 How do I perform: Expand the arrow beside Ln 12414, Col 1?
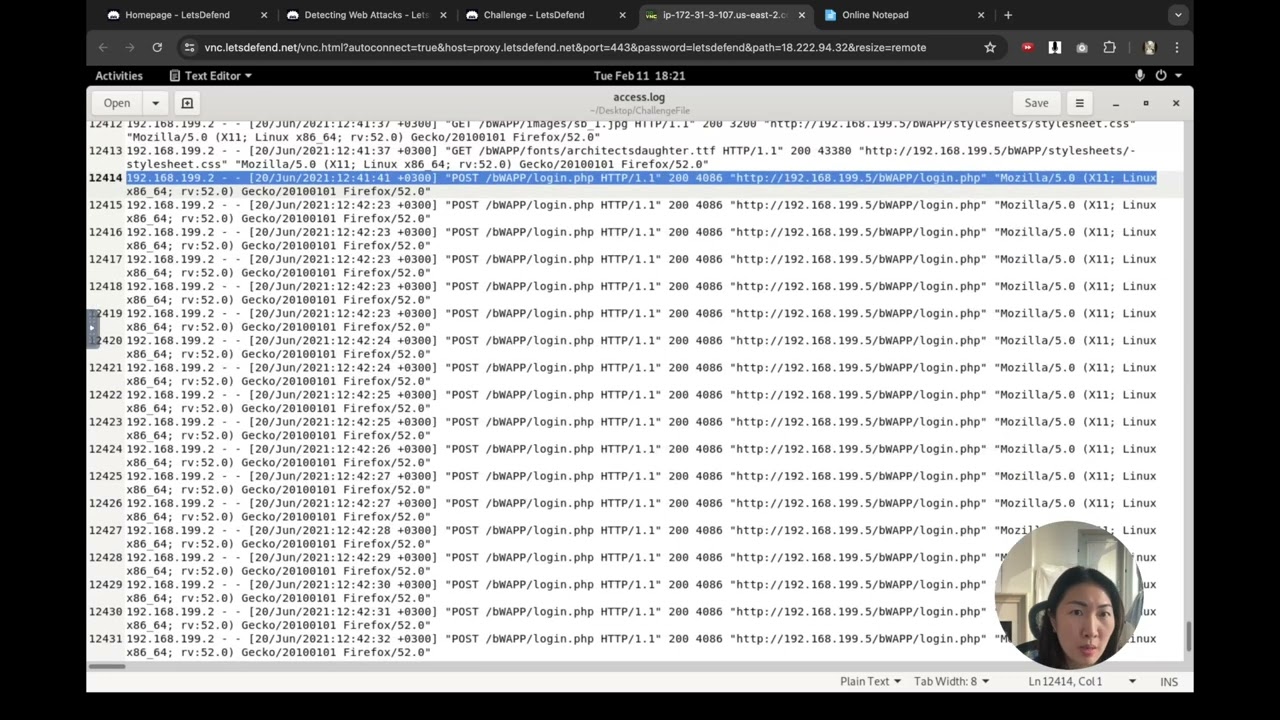click(x=1132, y=681)
